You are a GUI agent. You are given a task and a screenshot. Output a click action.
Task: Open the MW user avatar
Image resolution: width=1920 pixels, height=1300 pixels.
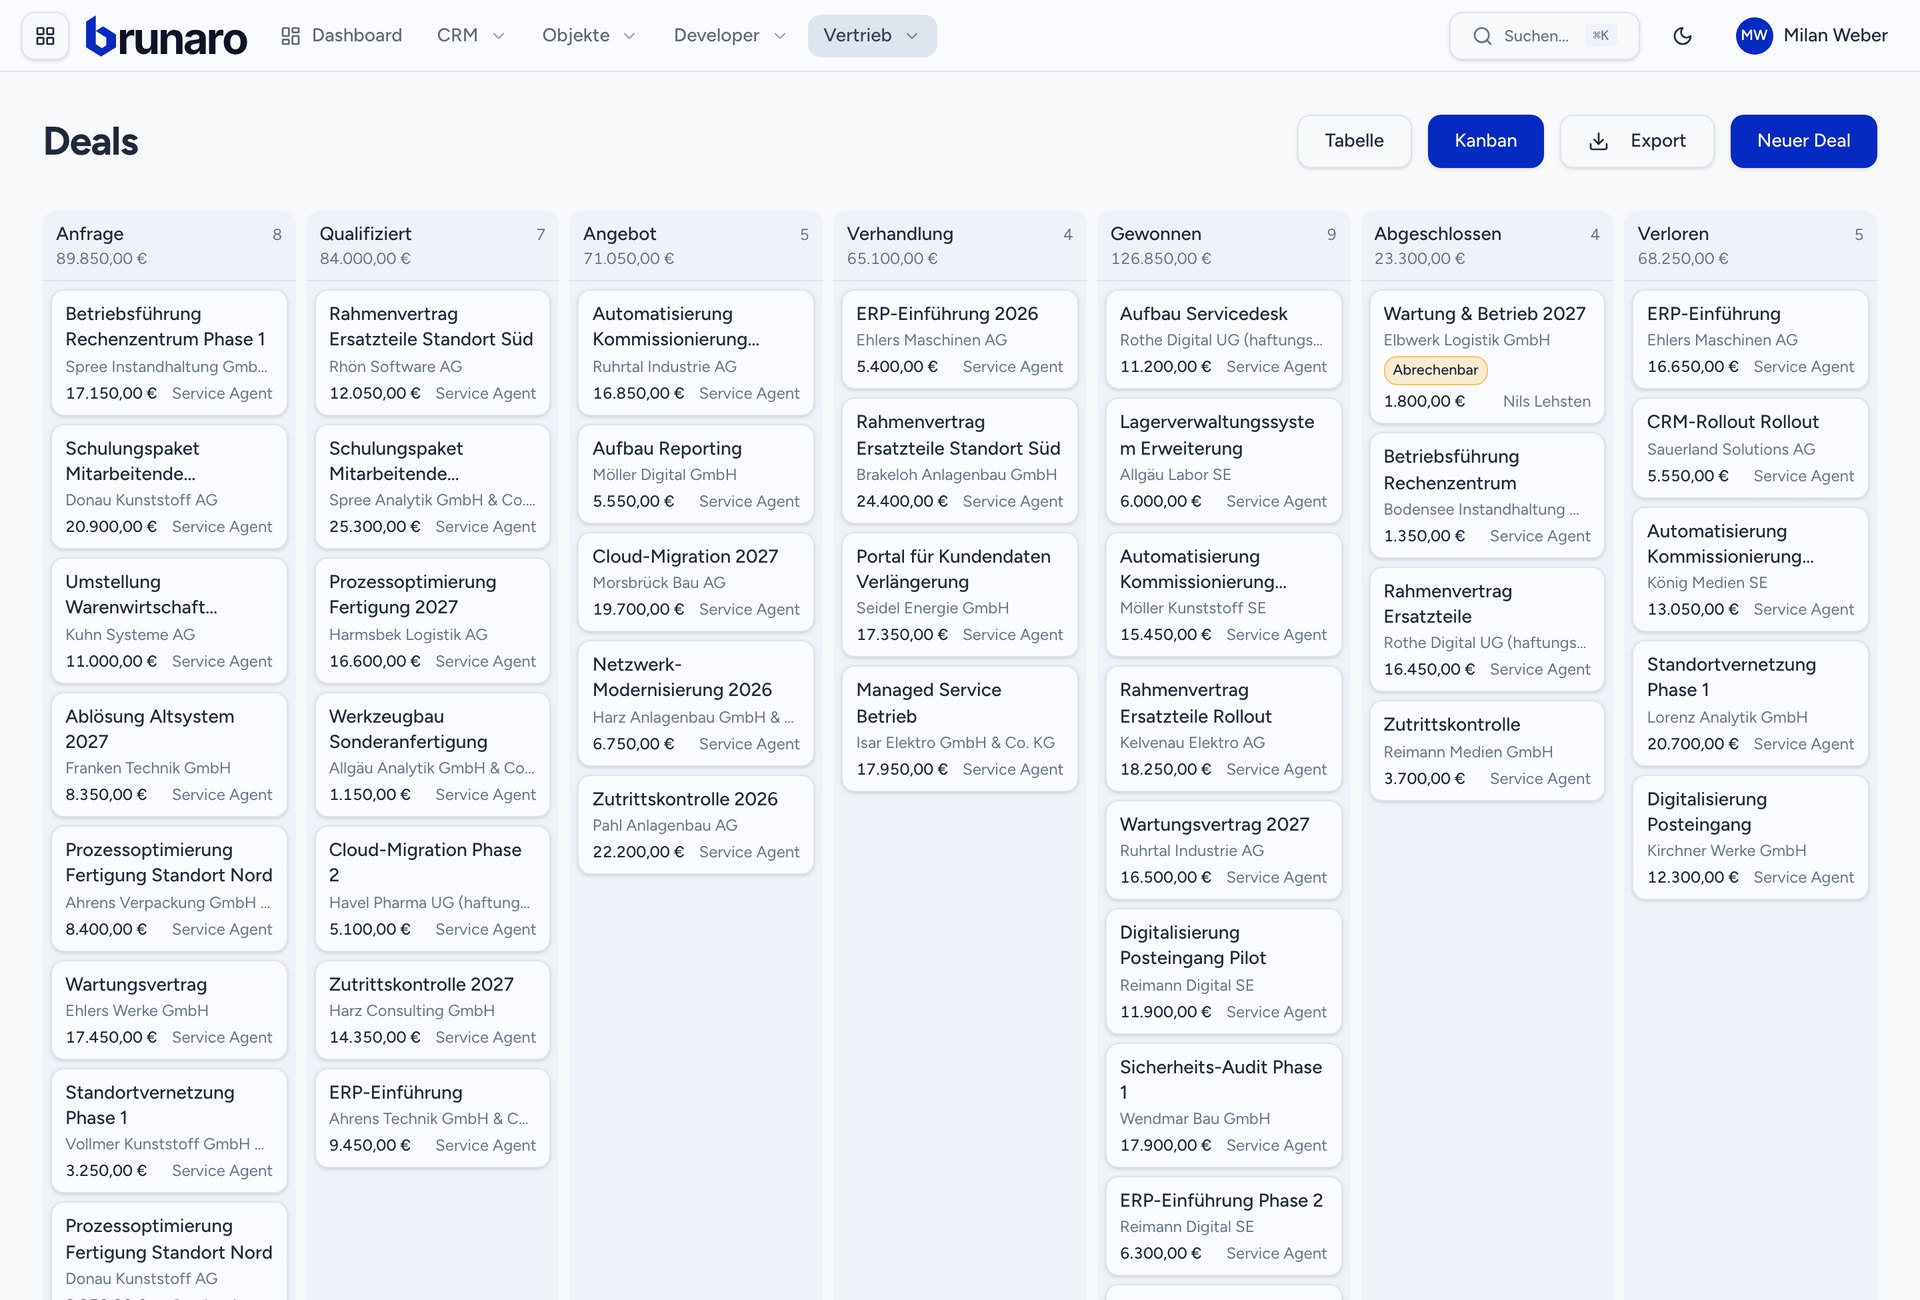point(1754,36)
